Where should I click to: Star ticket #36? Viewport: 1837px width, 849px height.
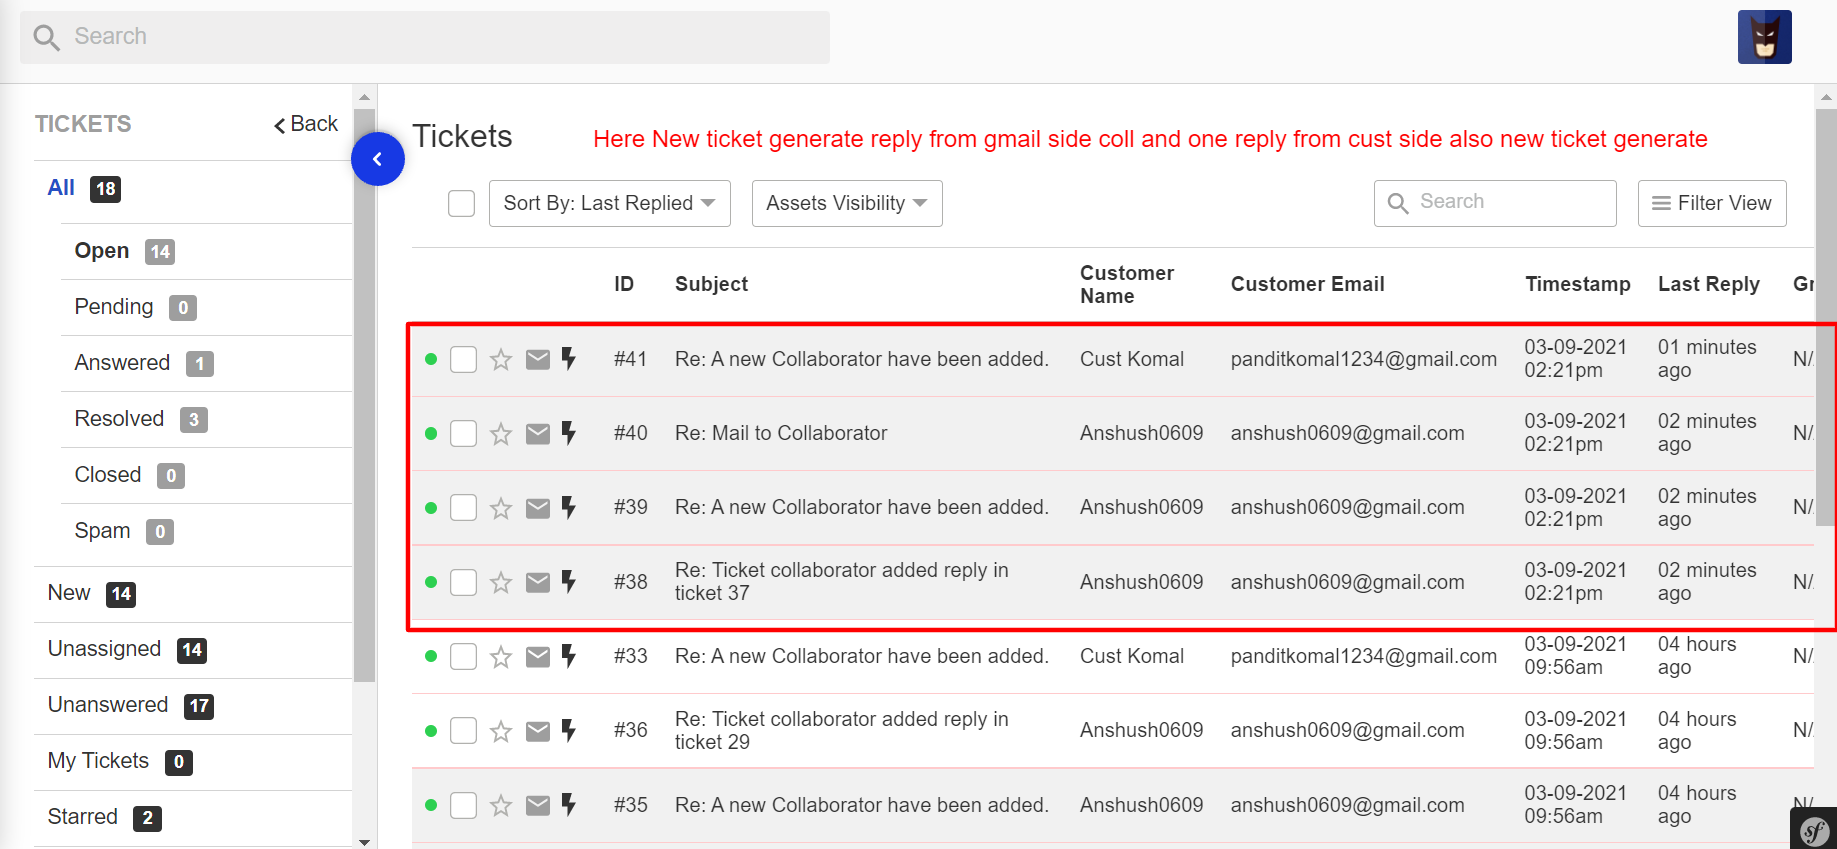(501, 731)
